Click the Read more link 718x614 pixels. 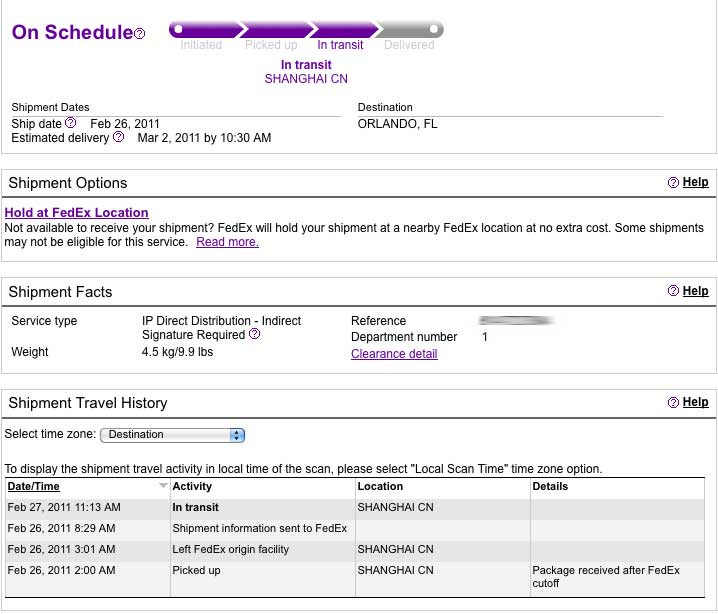click(227, 242)
